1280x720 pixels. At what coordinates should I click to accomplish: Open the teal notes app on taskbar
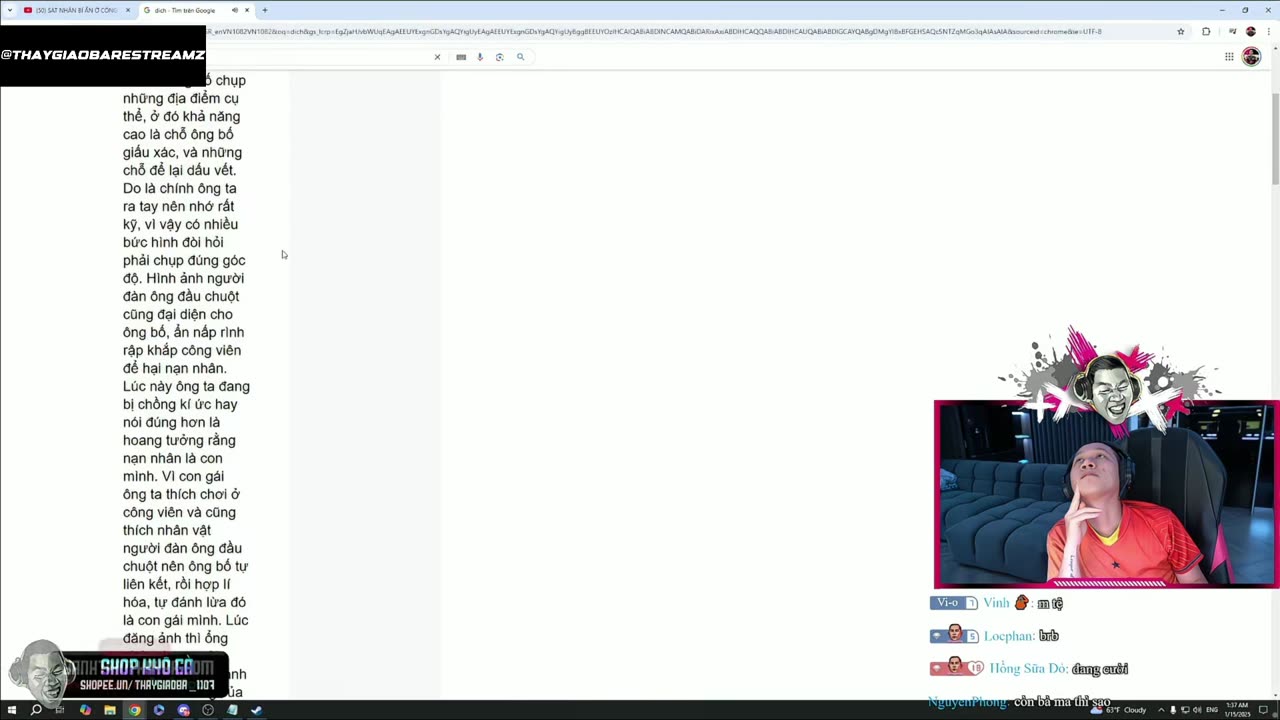pyautogui.click(x=232, y=710)
